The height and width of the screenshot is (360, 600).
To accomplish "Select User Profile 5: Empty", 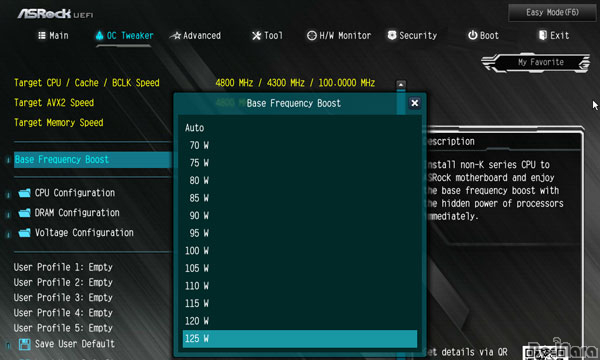I will click(63, 328).
